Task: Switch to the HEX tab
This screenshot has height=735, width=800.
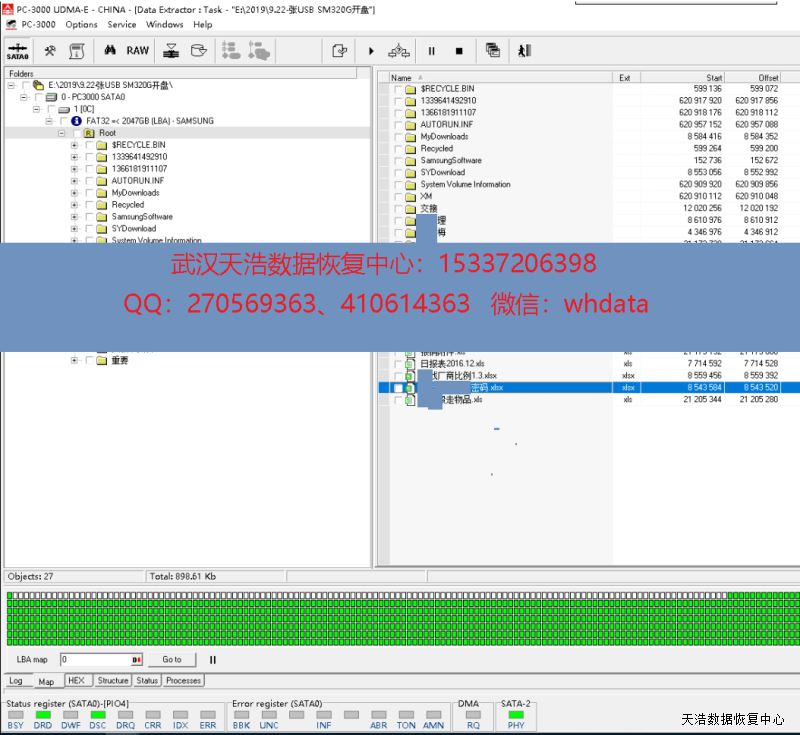Action: click(77, 680)
